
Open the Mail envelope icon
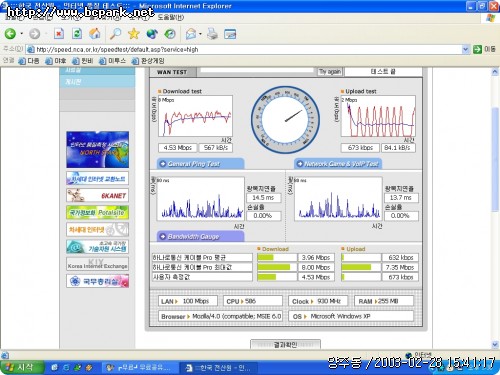(x=191, y=34)
